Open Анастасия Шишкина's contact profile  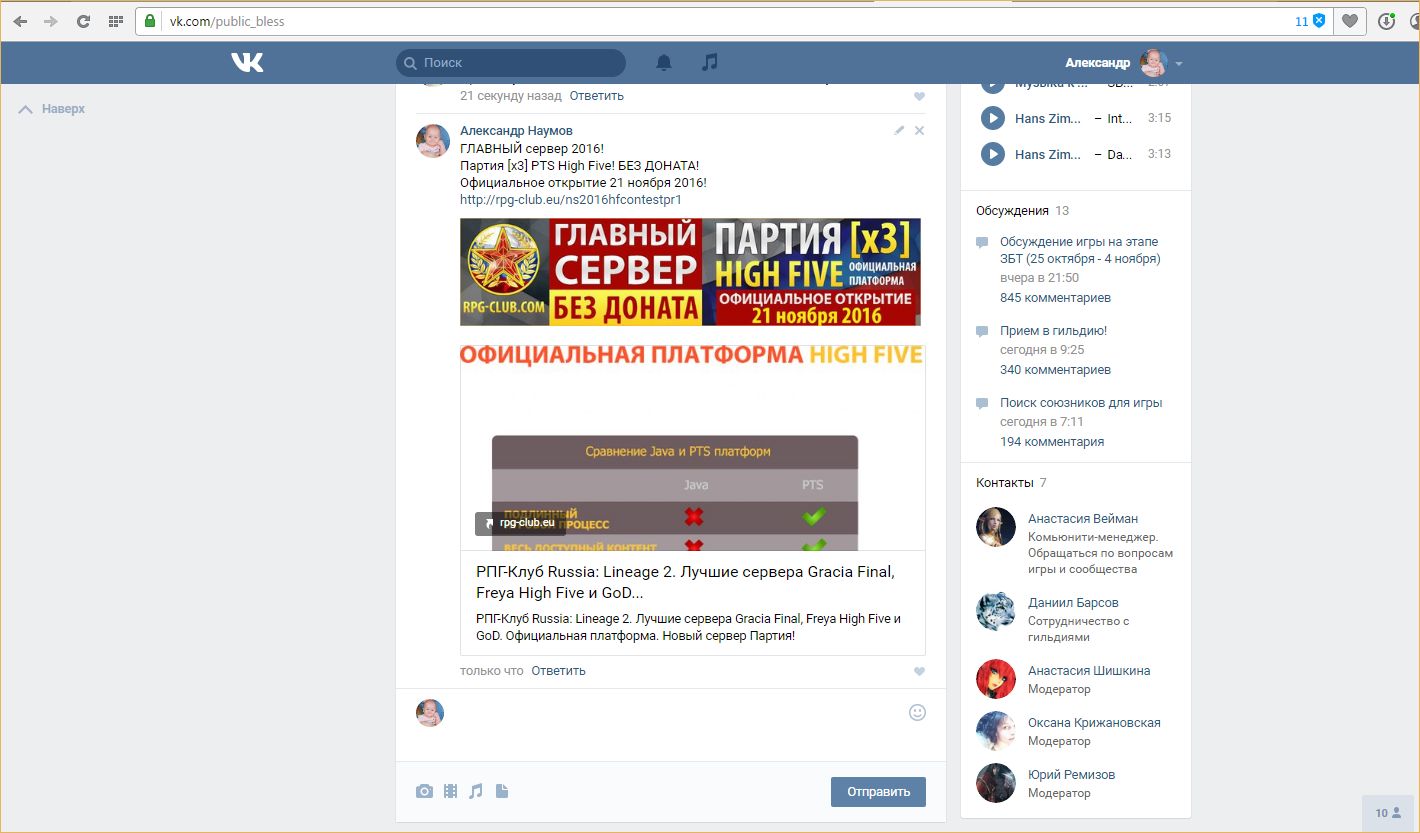click(x=1089, y=671)
